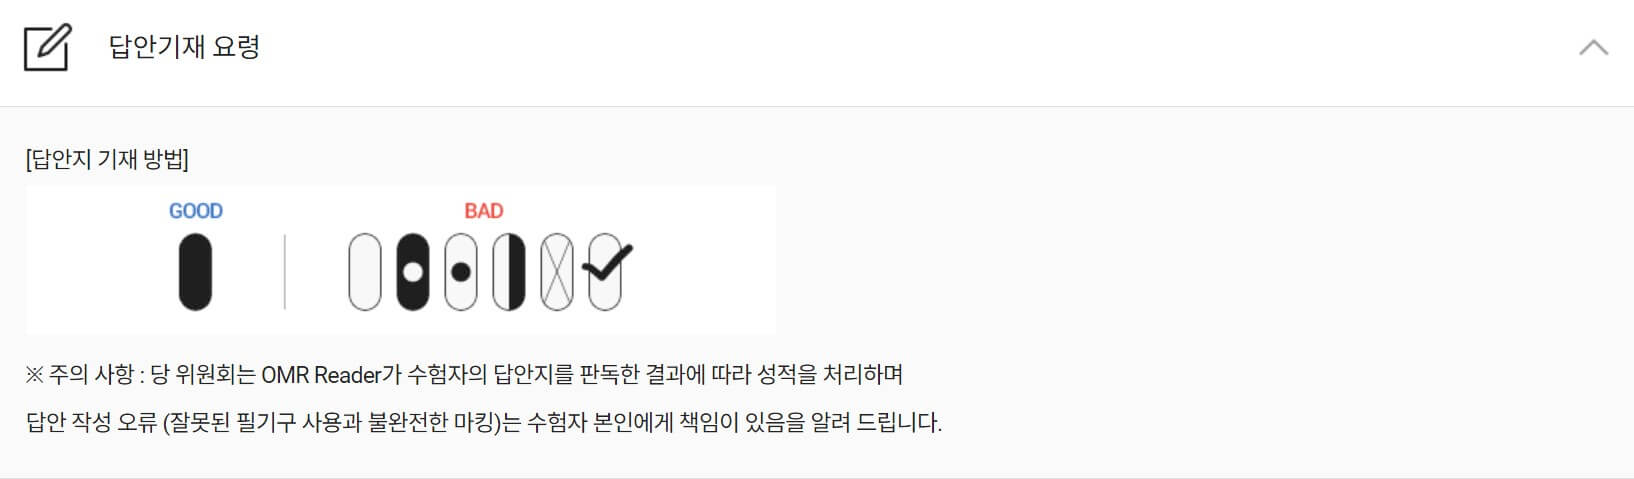
Task: Click the bubble crossed with an X
Action: 557,272
